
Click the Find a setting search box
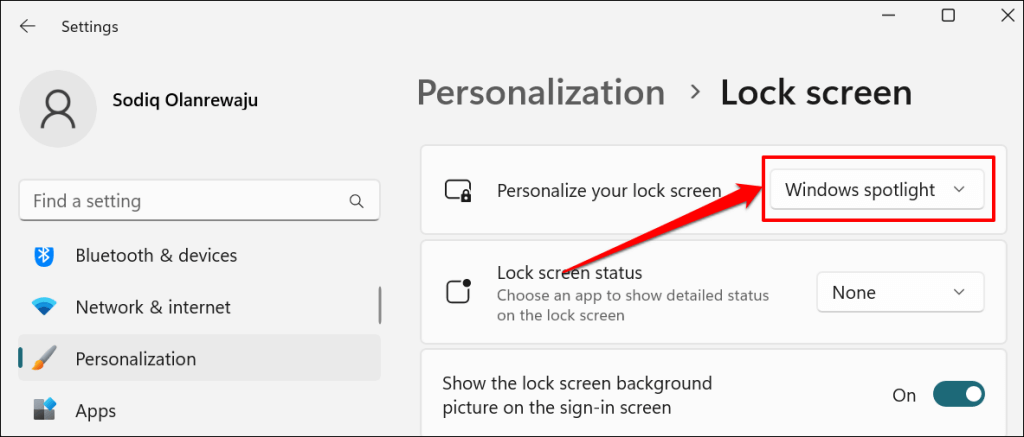tap(185, 201)
